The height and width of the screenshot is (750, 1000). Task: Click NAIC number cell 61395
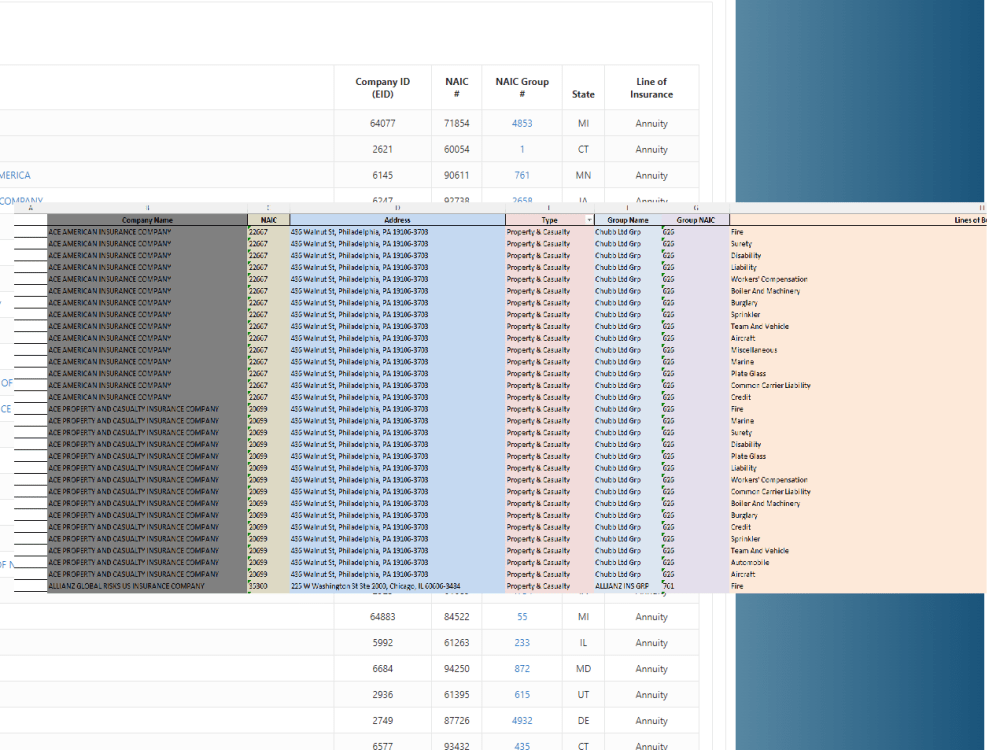457,695
